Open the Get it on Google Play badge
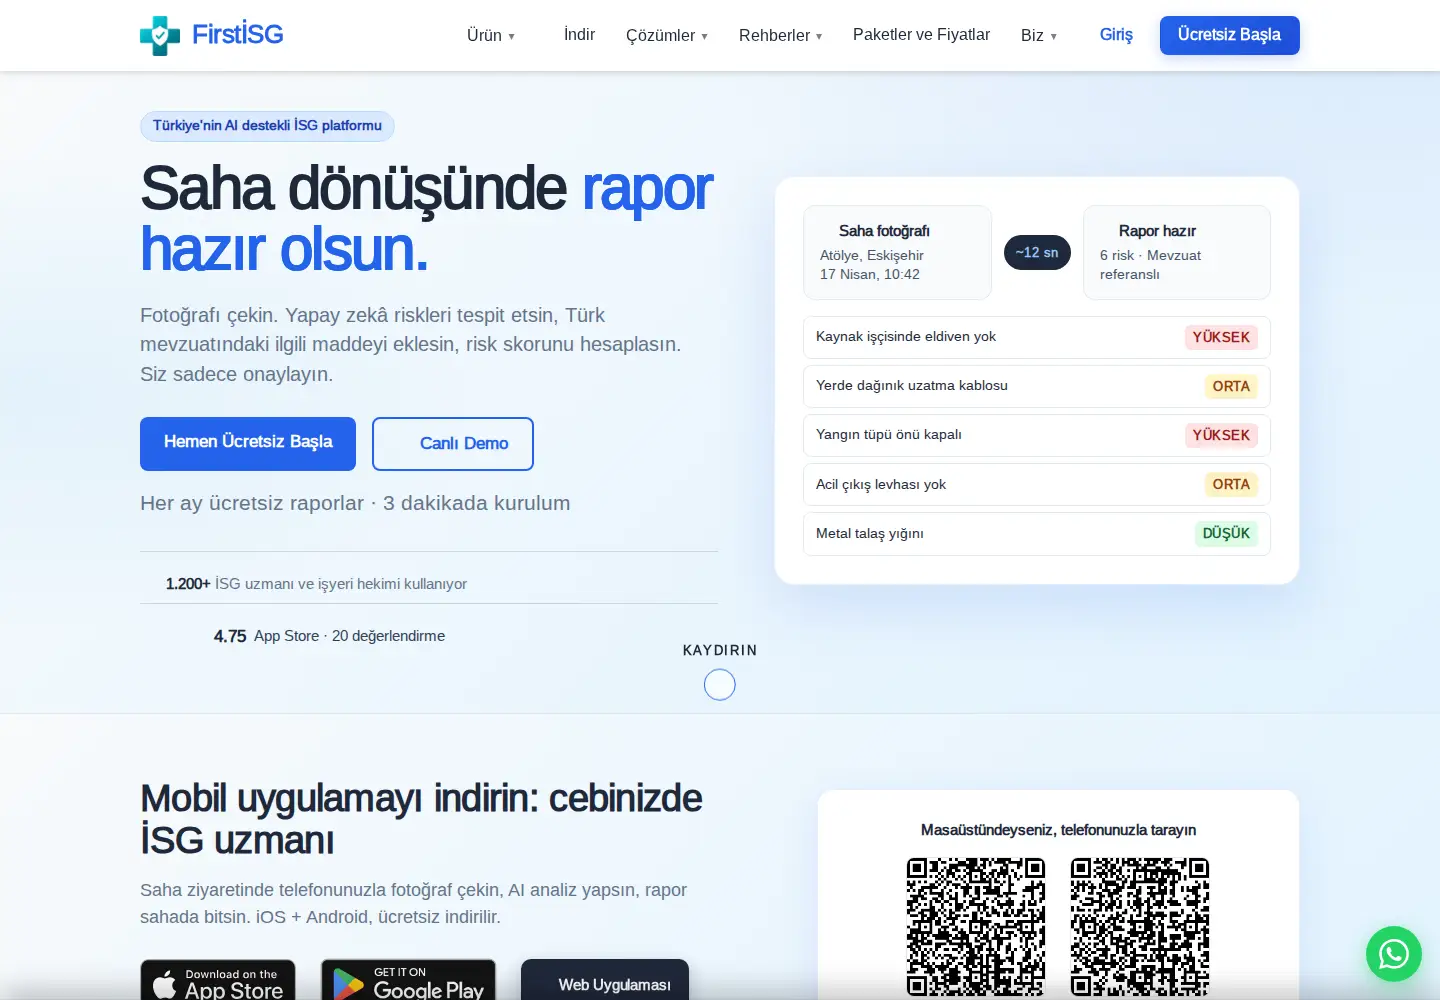 click(x=409, y=982)
